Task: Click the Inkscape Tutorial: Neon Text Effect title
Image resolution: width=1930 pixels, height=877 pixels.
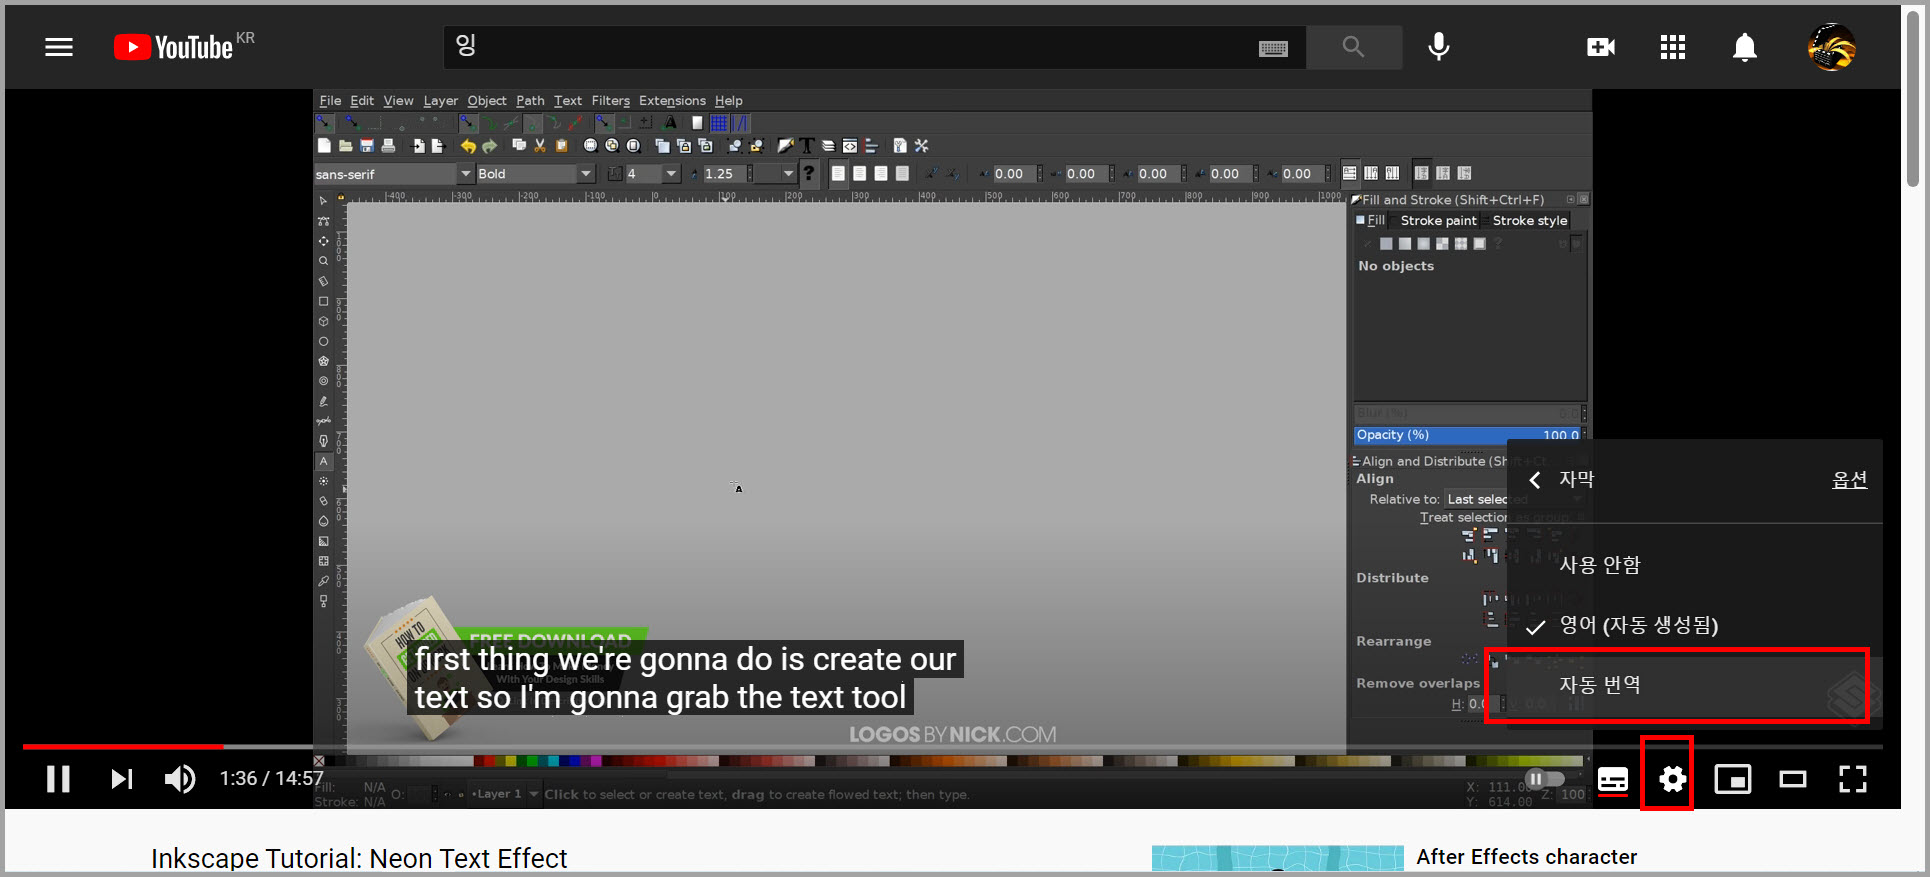Action: pos(359,858)
